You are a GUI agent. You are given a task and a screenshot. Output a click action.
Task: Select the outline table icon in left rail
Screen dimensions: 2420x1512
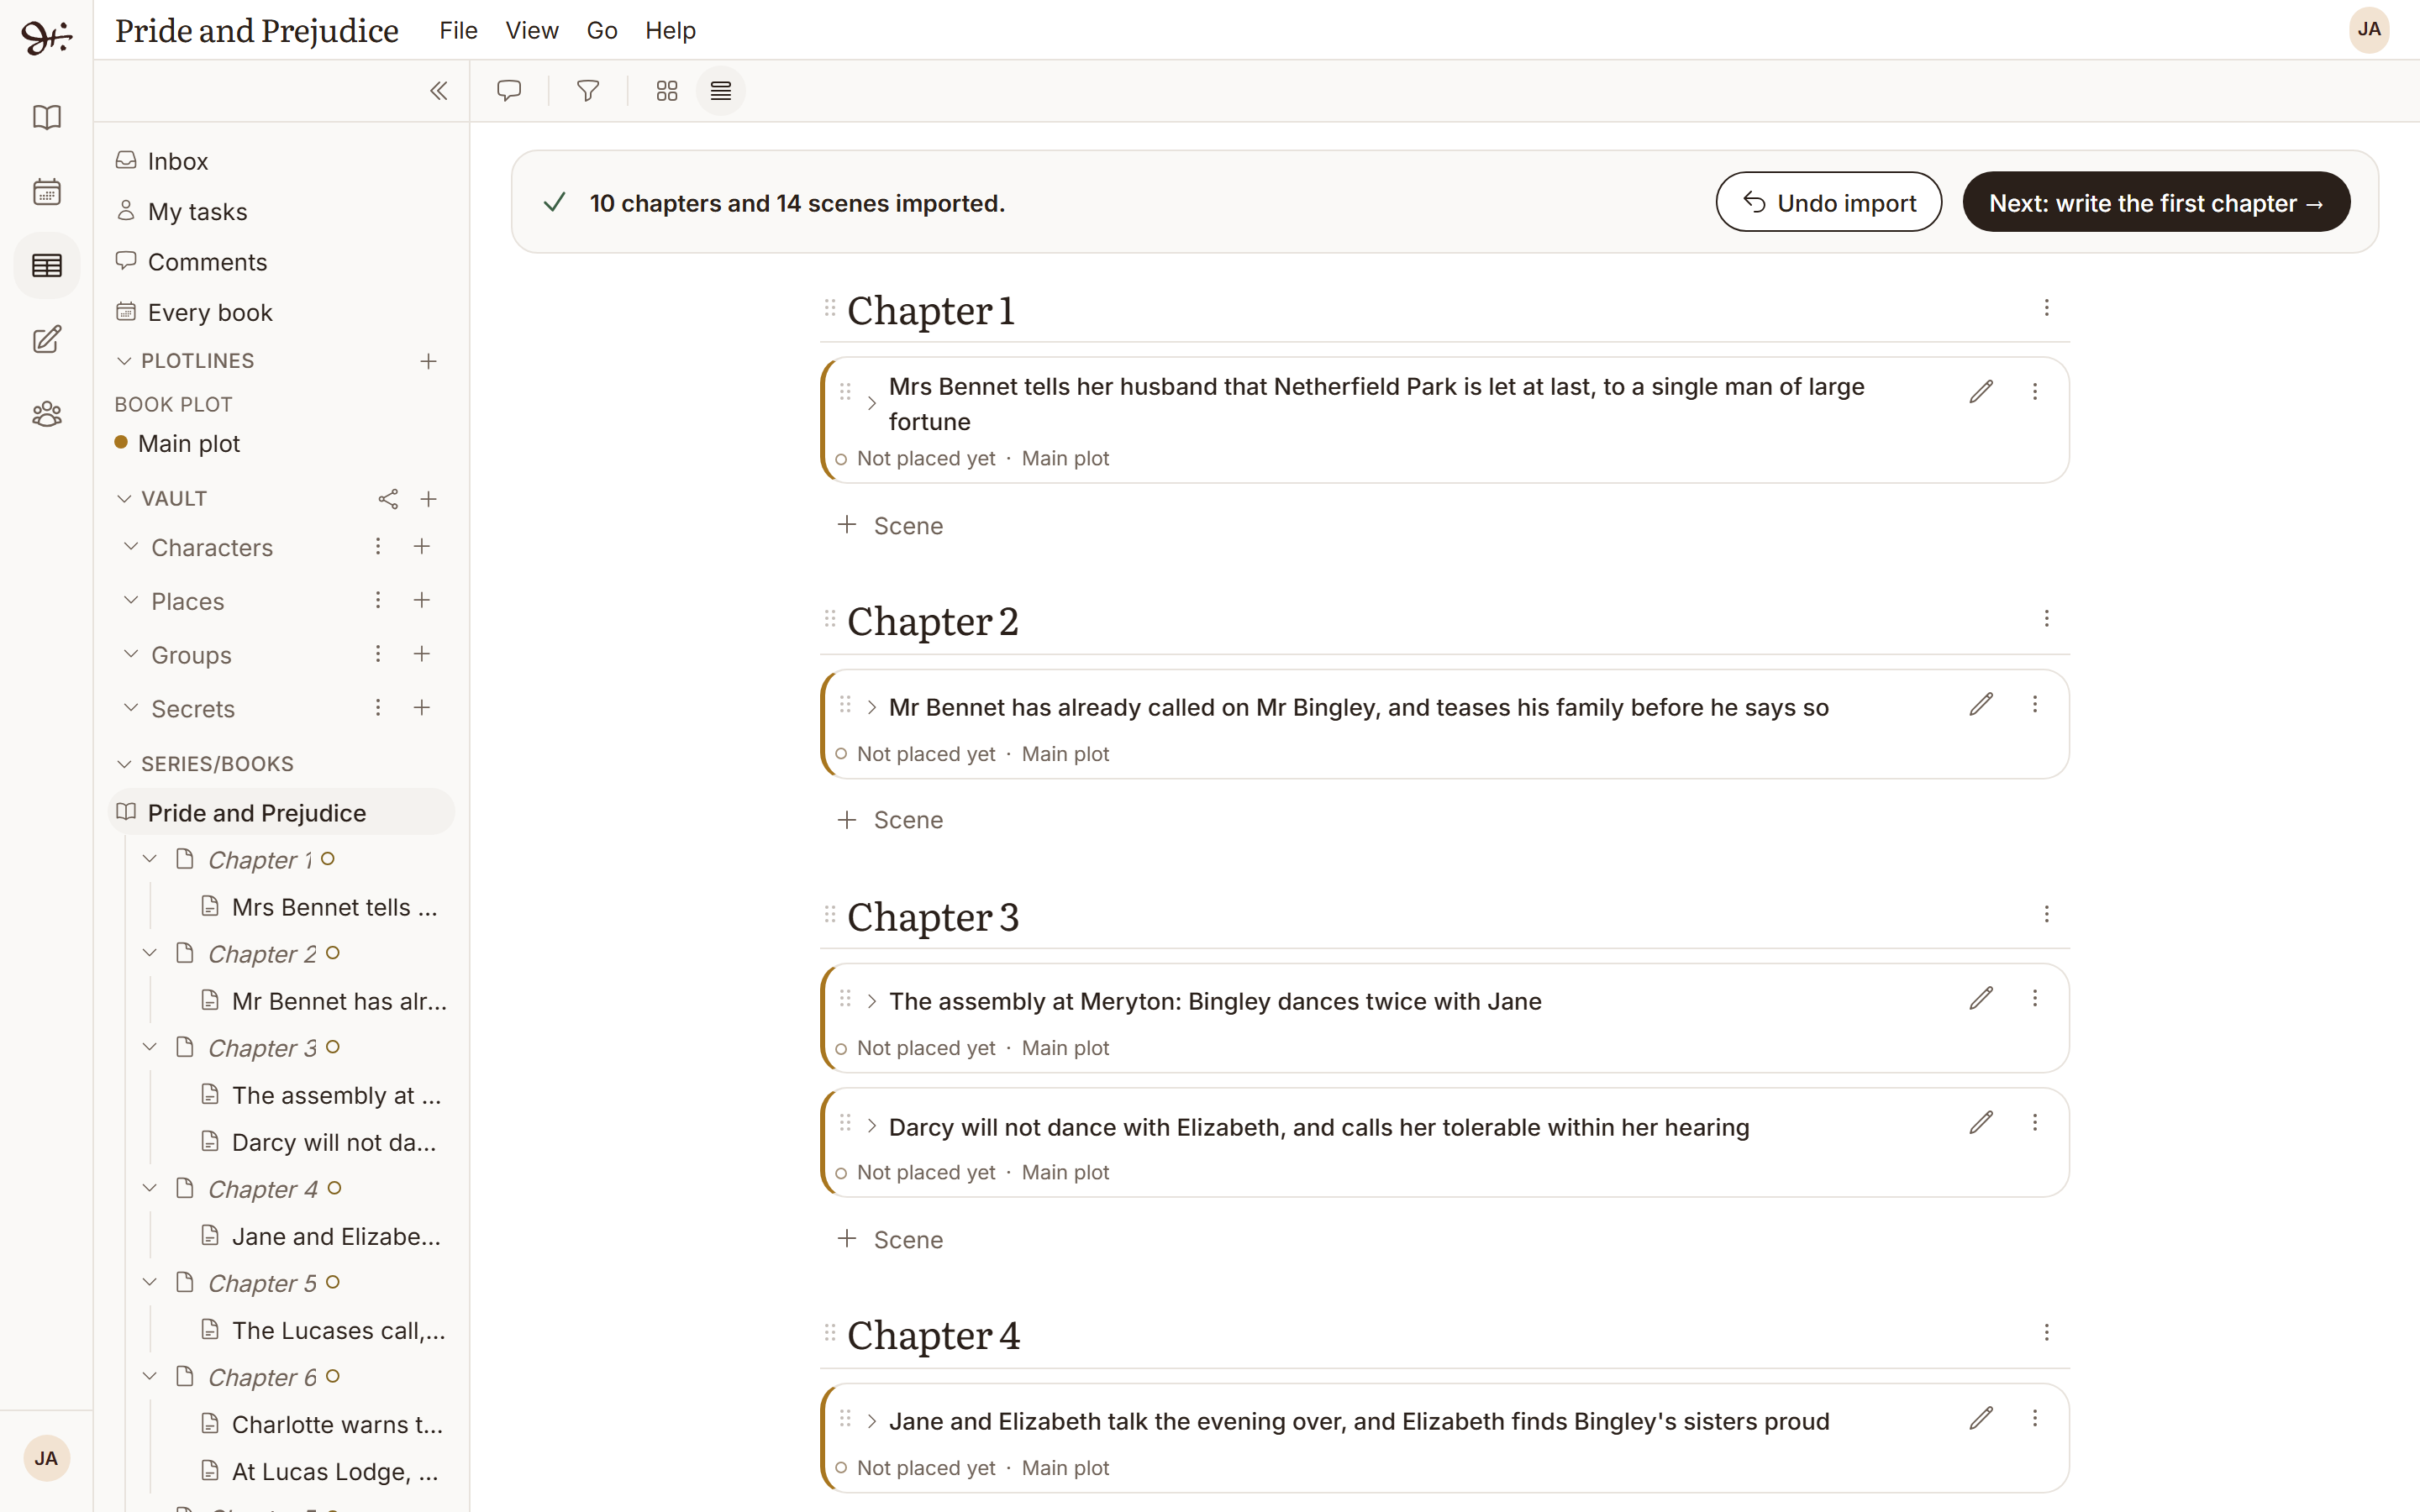coord(47,265)
